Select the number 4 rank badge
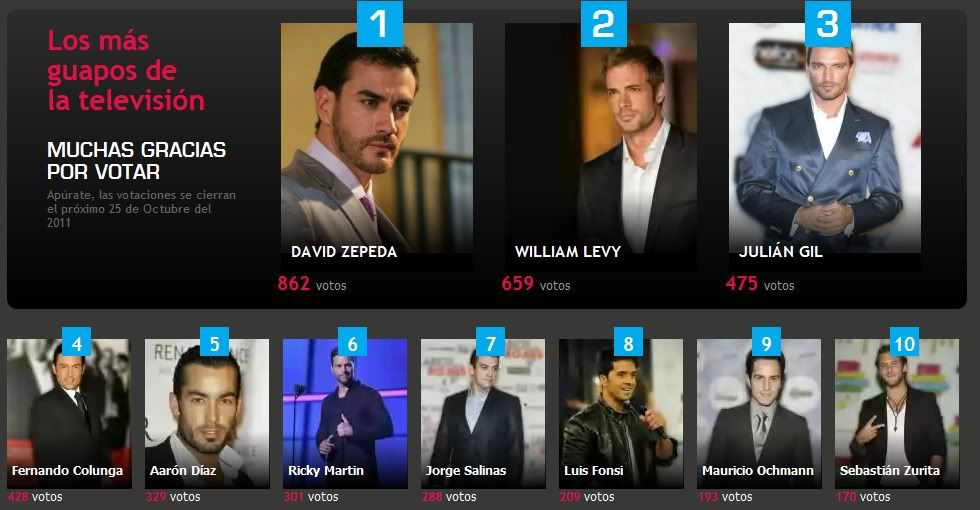Screen dimensions: 980x510 pyautogui.click(x=76, y=341)
